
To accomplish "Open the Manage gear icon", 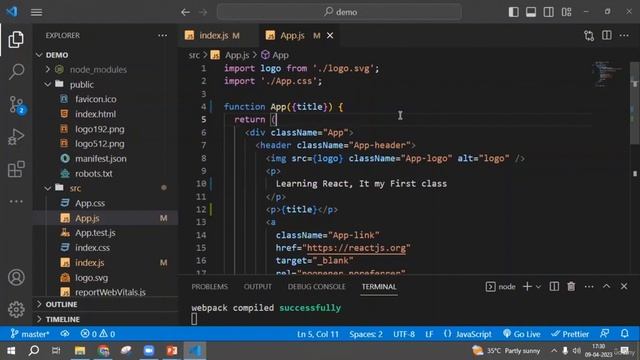I will pyautogui.click(x=16, y=309).
